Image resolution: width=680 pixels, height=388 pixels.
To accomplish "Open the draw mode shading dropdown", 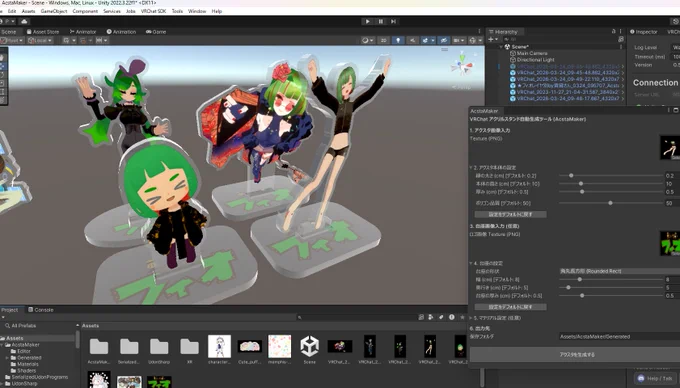I will (x=367, y=40).
